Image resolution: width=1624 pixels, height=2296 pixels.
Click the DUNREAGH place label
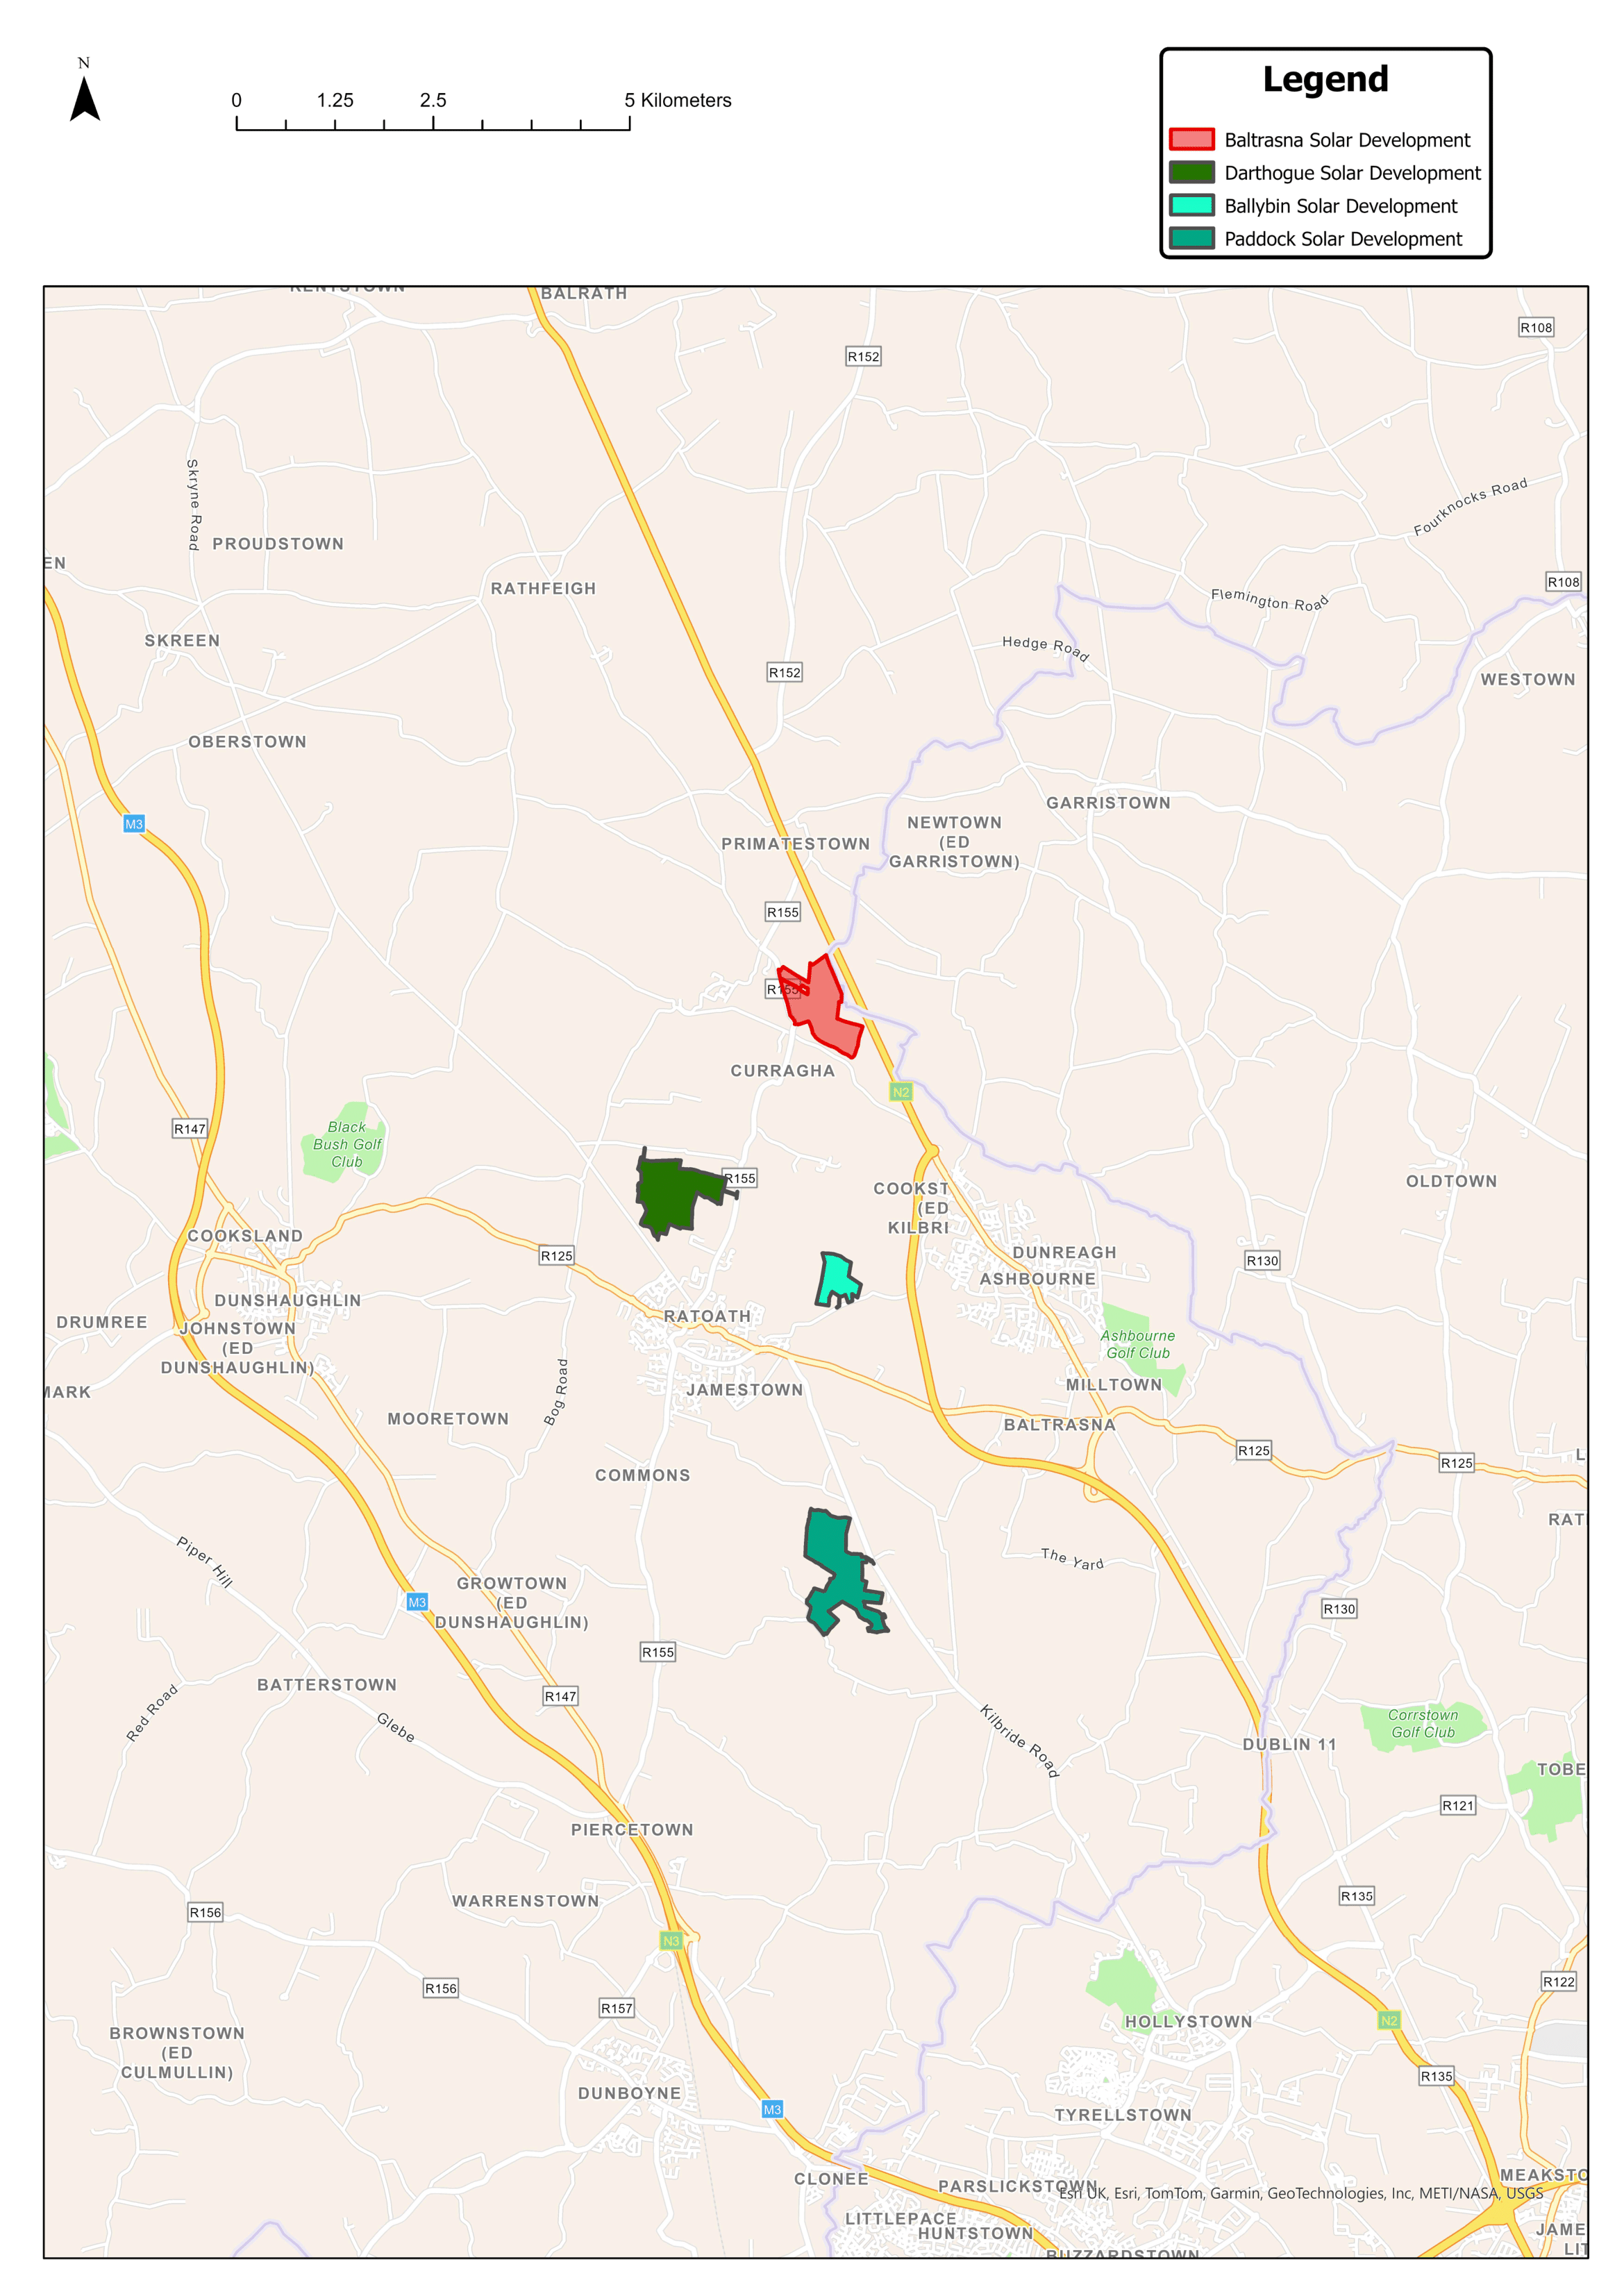(x=1064, y=1253)
